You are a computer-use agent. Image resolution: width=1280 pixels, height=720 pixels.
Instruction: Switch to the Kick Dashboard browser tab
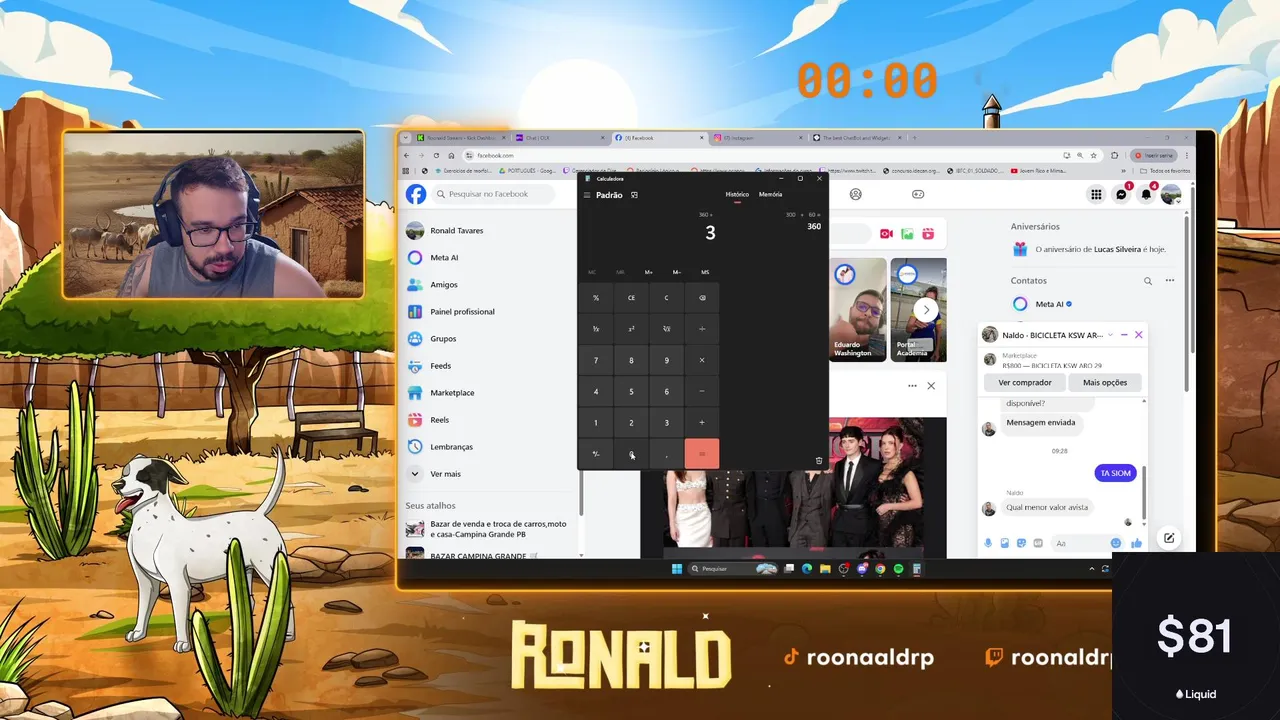(462, 138)
